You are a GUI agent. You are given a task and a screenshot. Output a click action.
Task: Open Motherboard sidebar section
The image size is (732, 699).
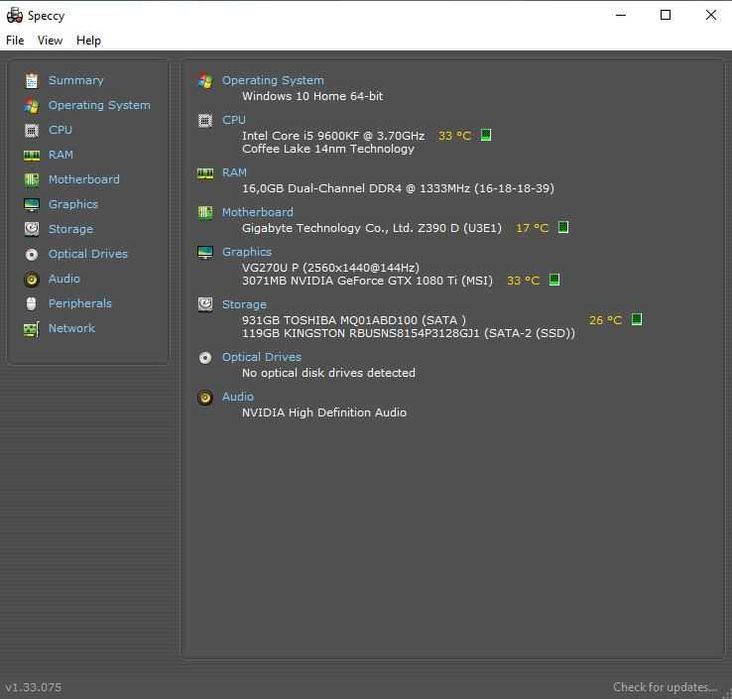(84, 179)
